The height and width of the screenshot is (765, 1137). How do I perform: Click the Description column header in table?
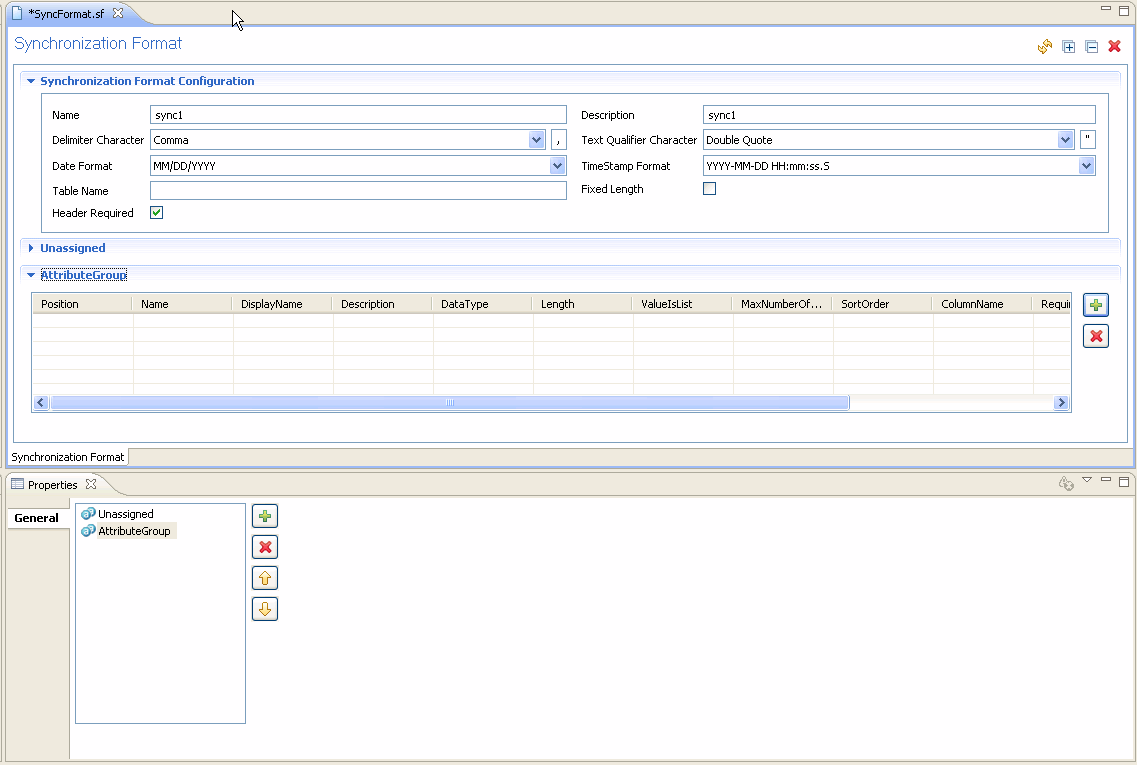[382, 304]
